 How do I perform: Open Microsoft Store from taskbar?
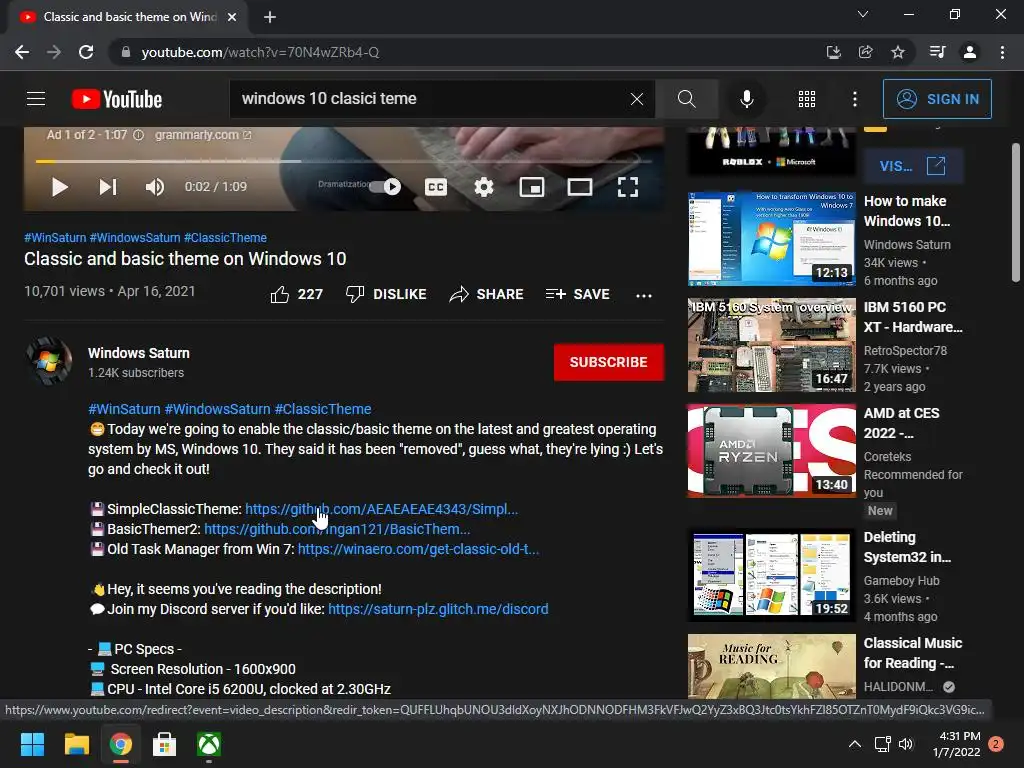pos(165,744)
